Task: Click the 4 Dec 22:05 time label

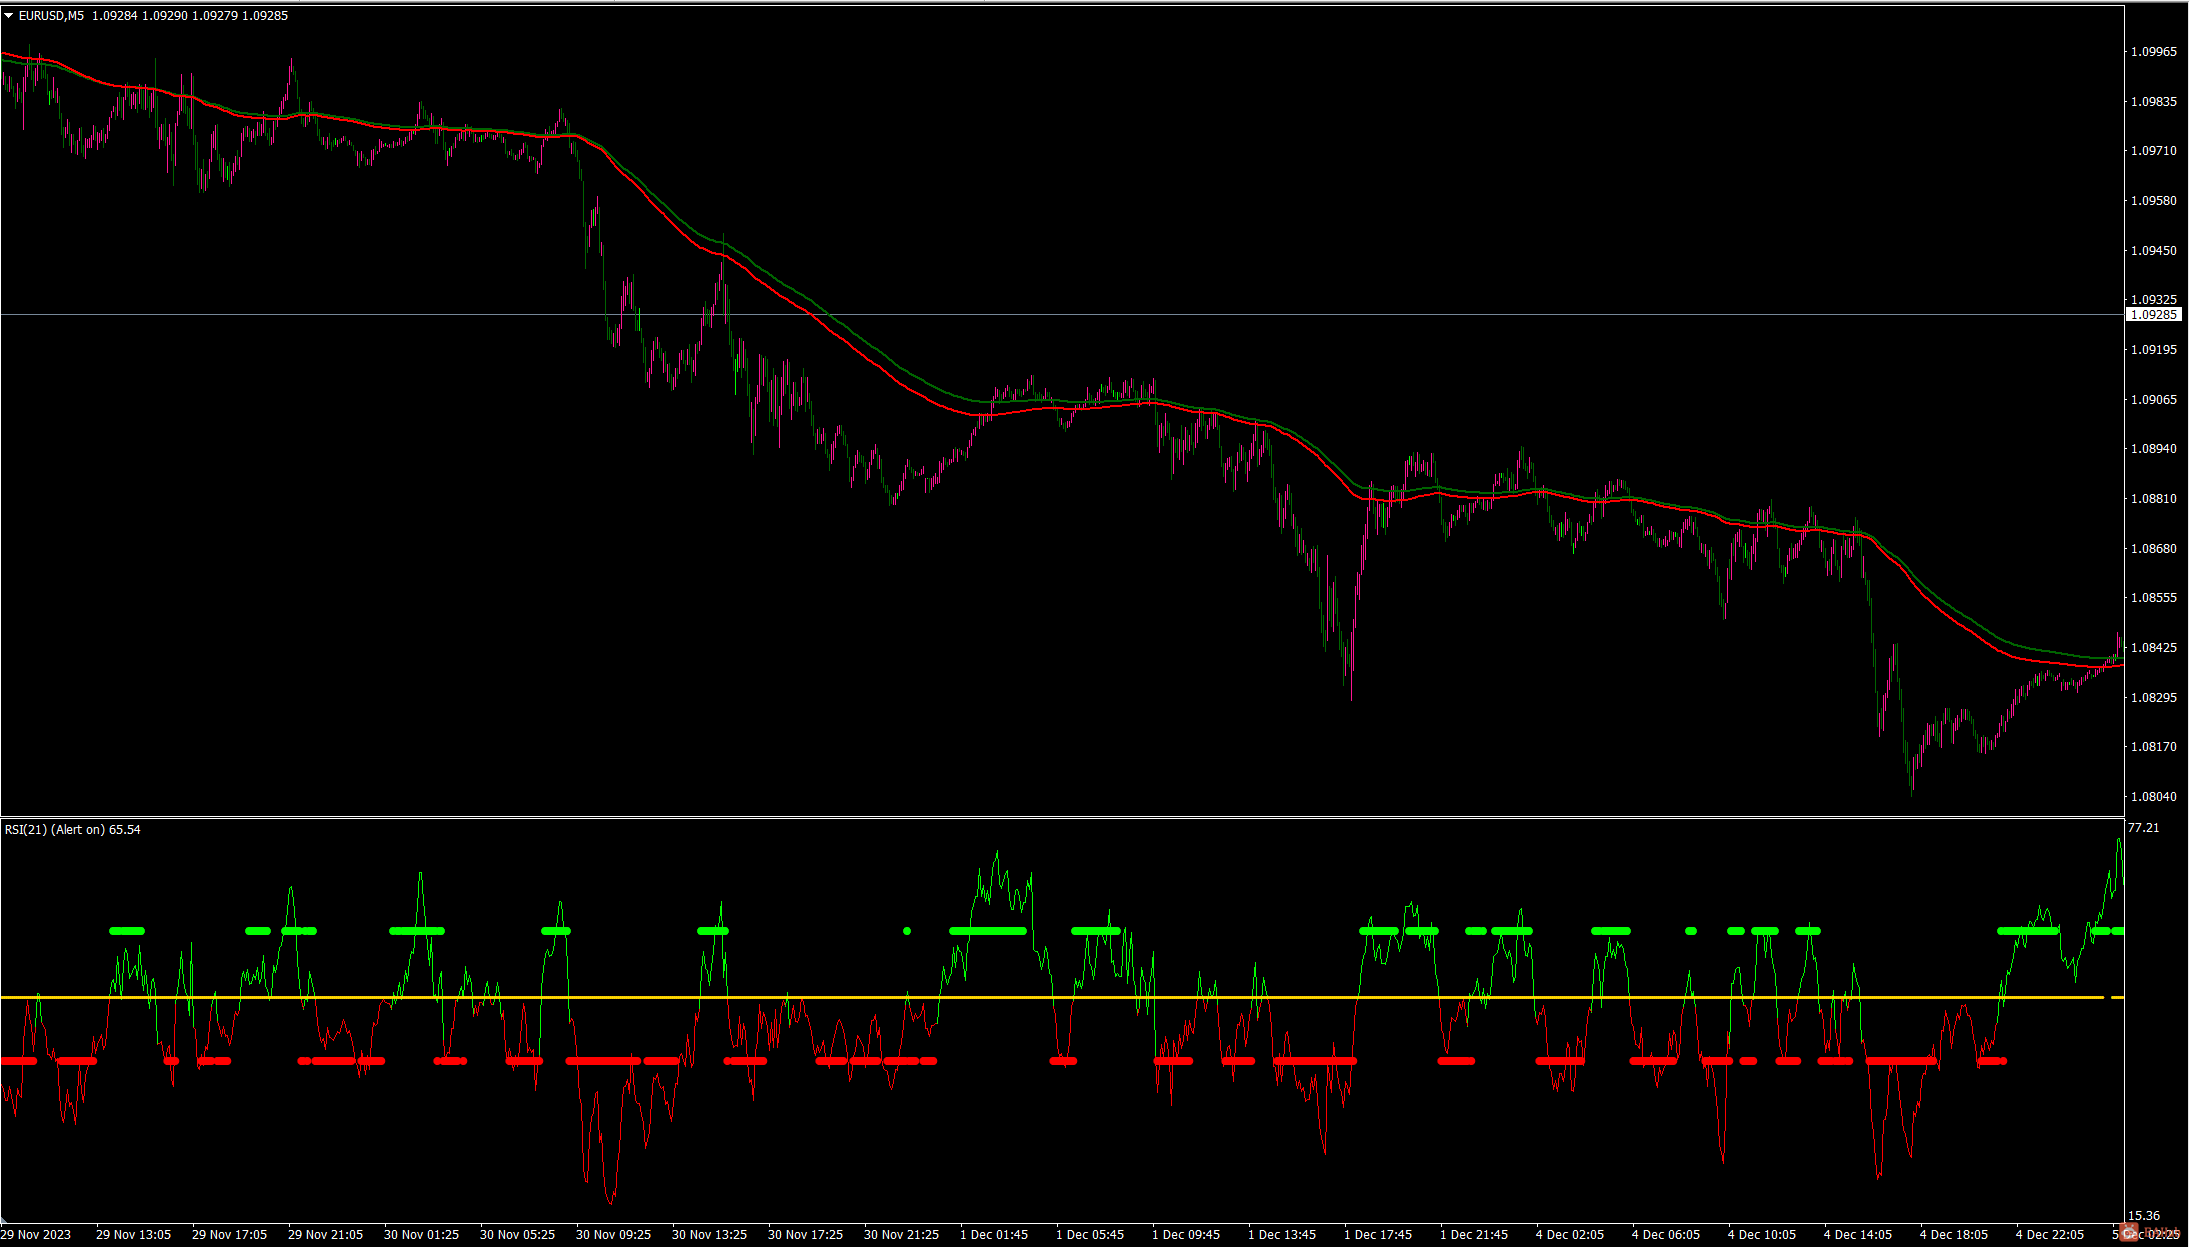Action: [x=2049, y=1235]
